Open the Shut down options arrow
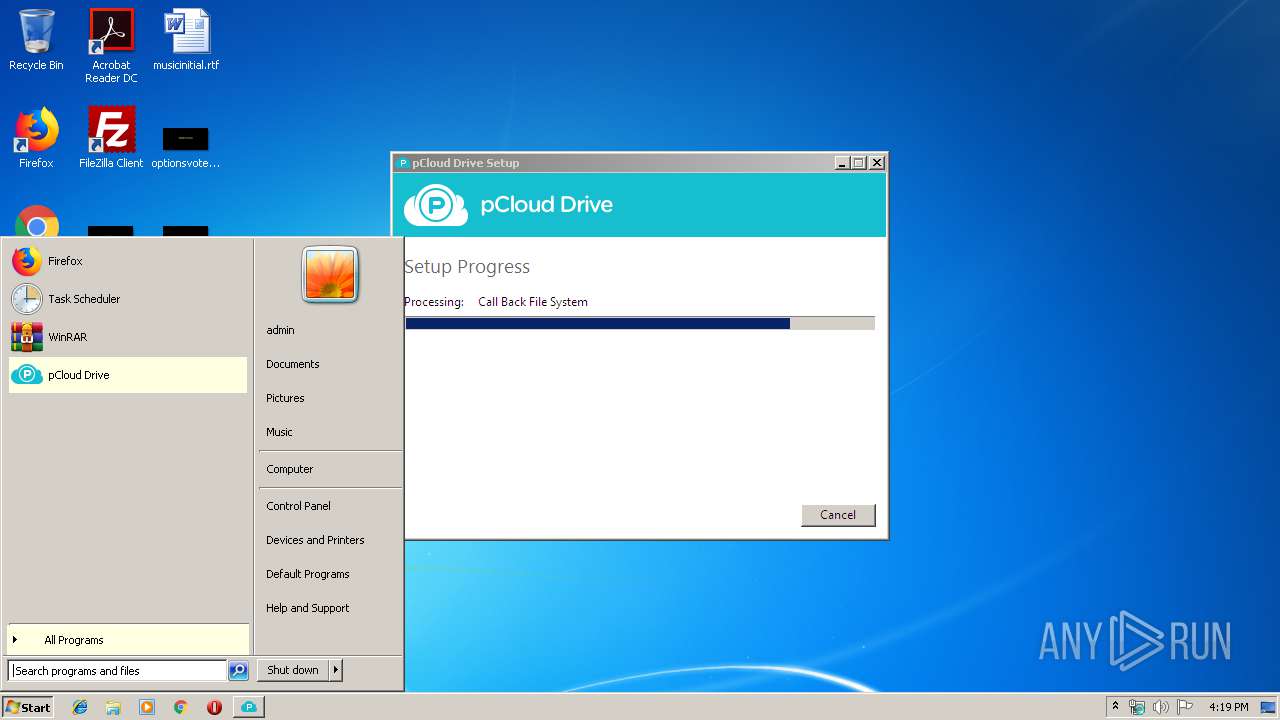The width and height of the screenshot is (1280, 720). (336, 670)
